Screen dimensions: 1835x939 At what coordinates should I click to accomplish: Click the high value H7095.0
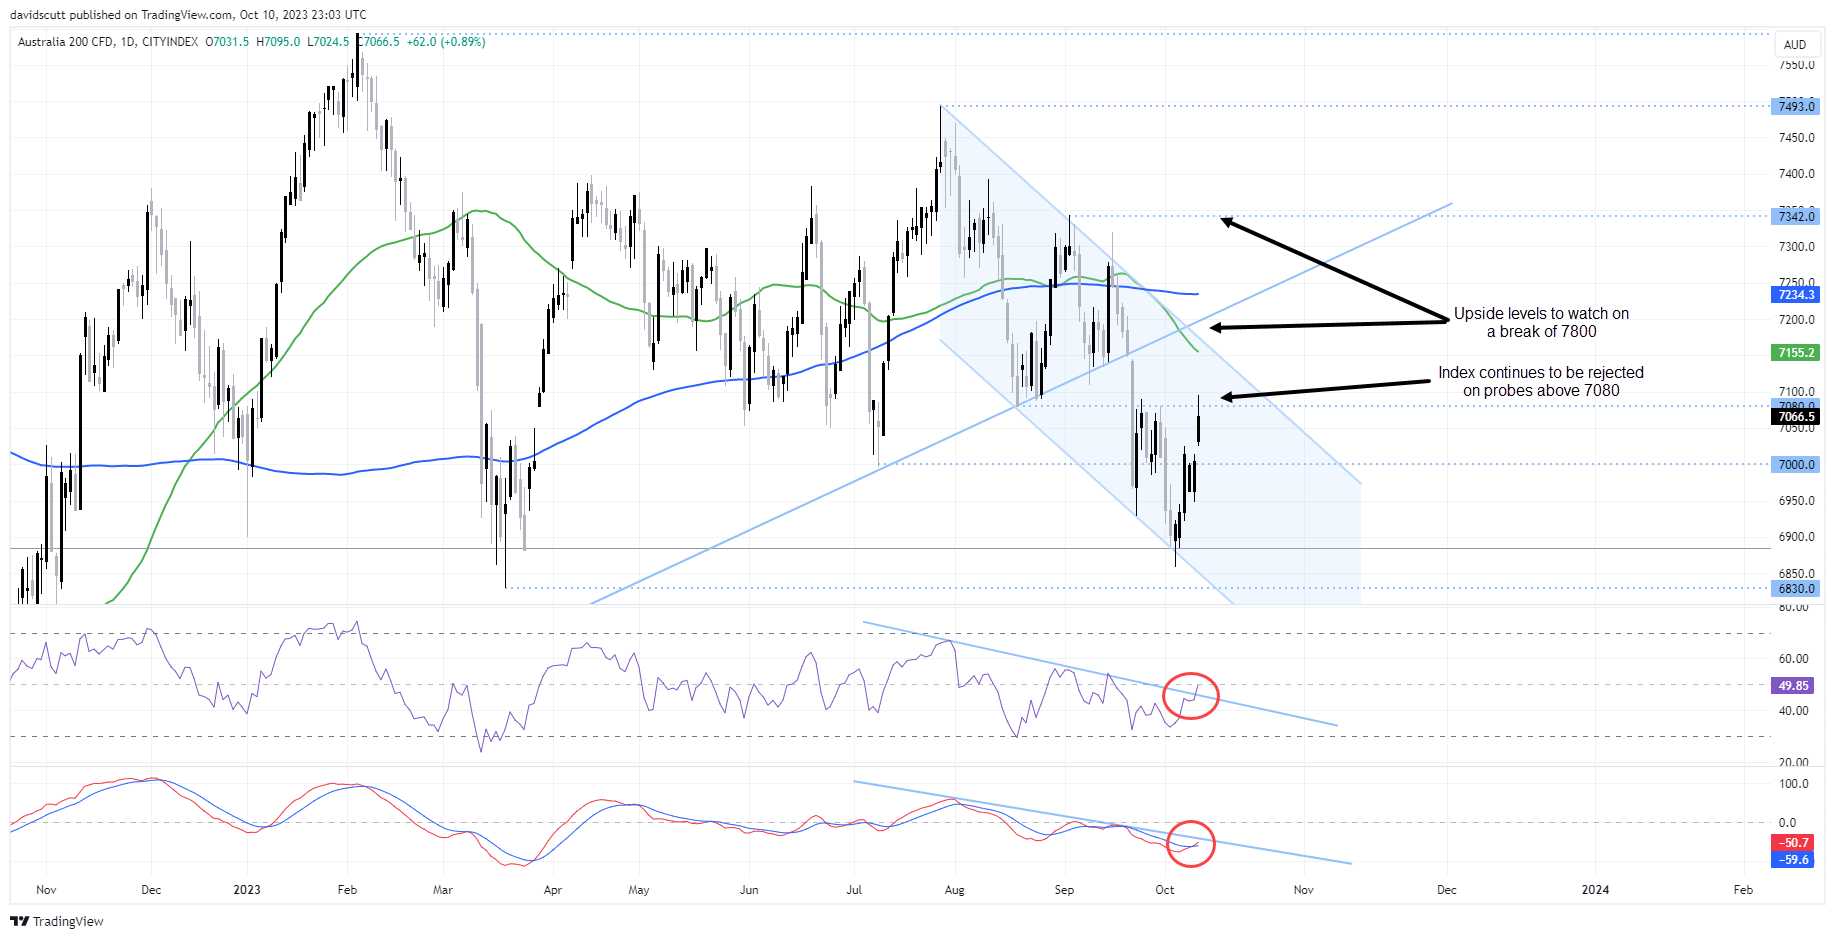pos(278,42)
